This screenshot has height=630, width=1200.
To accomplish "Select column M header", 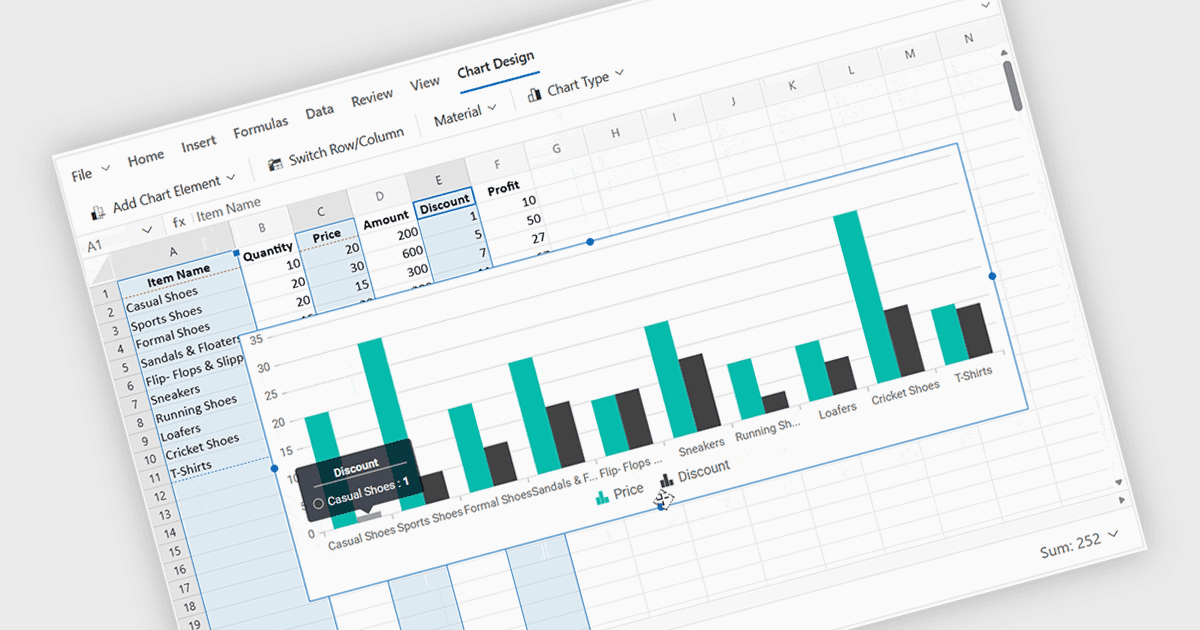I will tap(909, 54).
